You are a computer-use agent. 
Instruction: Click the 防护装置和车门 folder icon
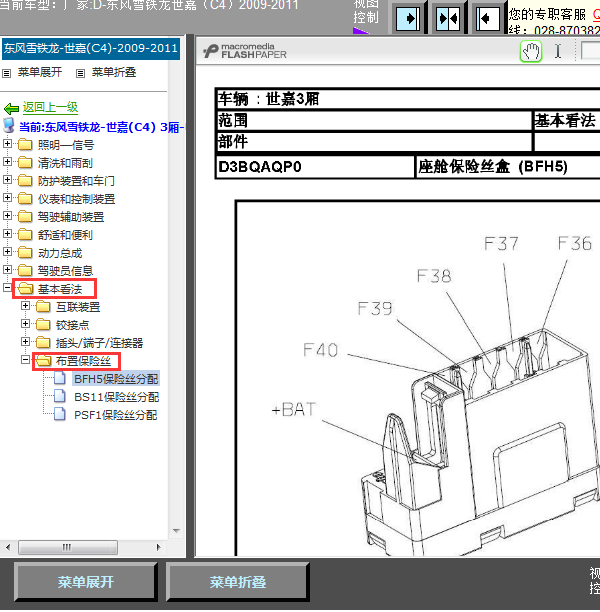tap(25, 181)
